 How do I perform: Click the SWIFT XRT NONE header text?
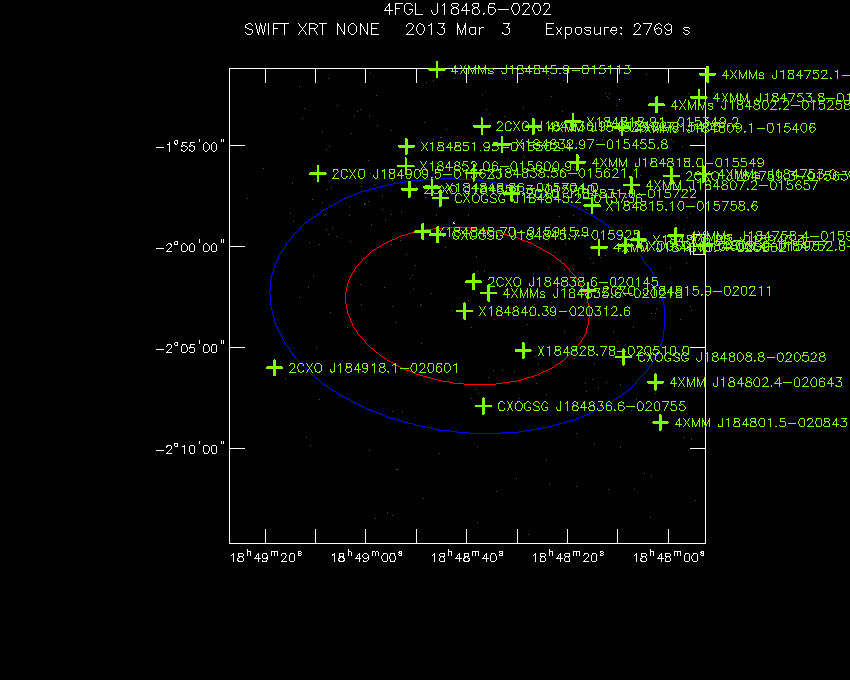(x=312, y=29)
